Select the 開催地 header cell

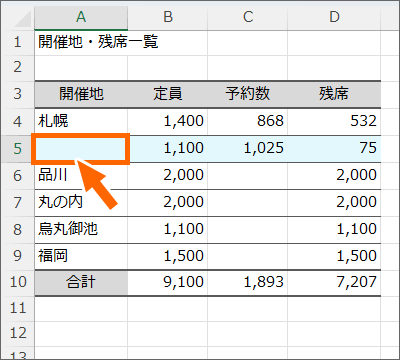[x=81, y=94]
